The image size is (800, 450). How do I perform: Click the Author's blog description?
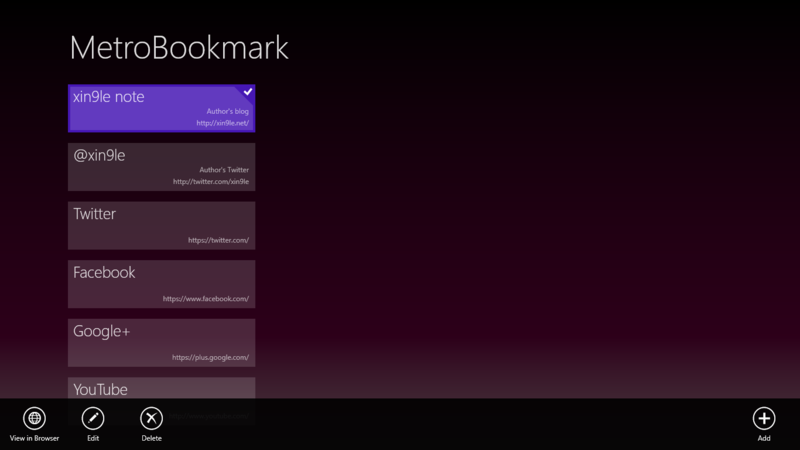(228, 111)
